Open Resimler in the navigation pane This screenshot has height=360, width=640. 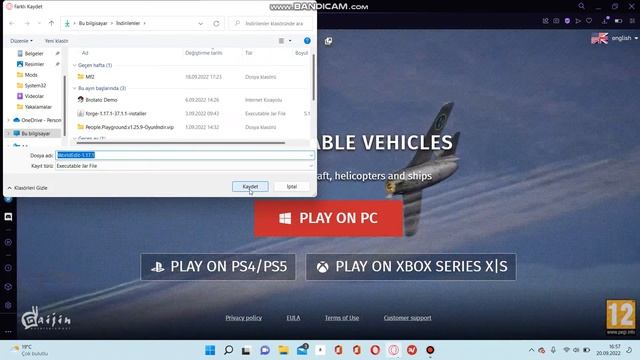[34, 64]
